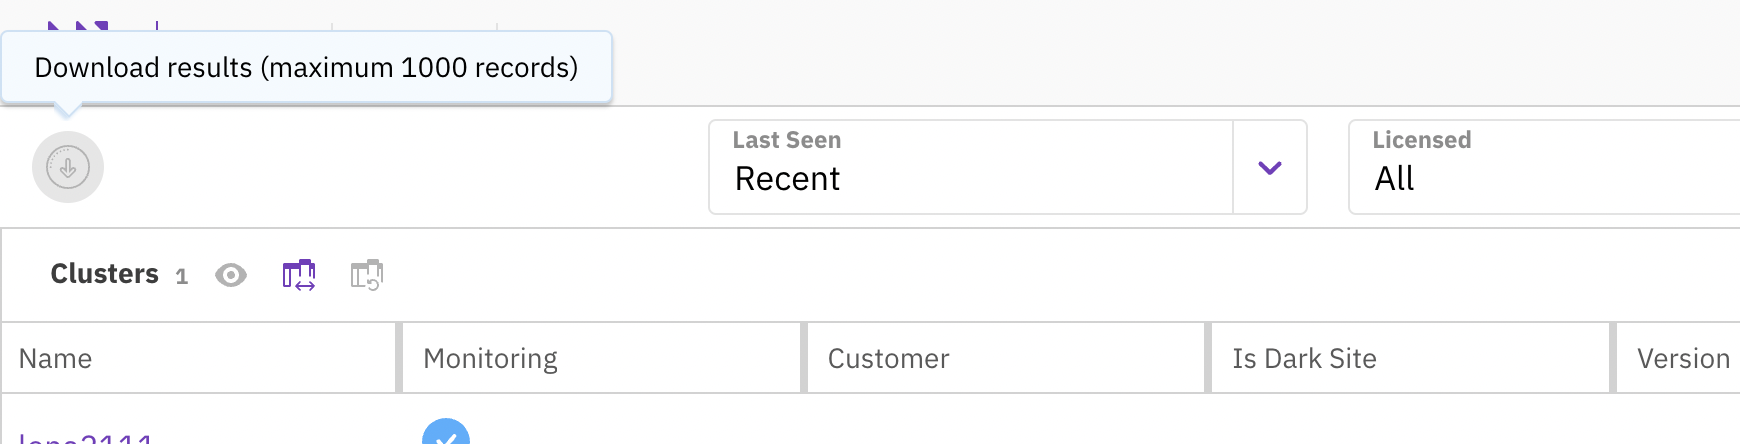Viewport: 1740px width, 444px height.
Task: Click the auto-fit column widths icon
Action: 299,275
